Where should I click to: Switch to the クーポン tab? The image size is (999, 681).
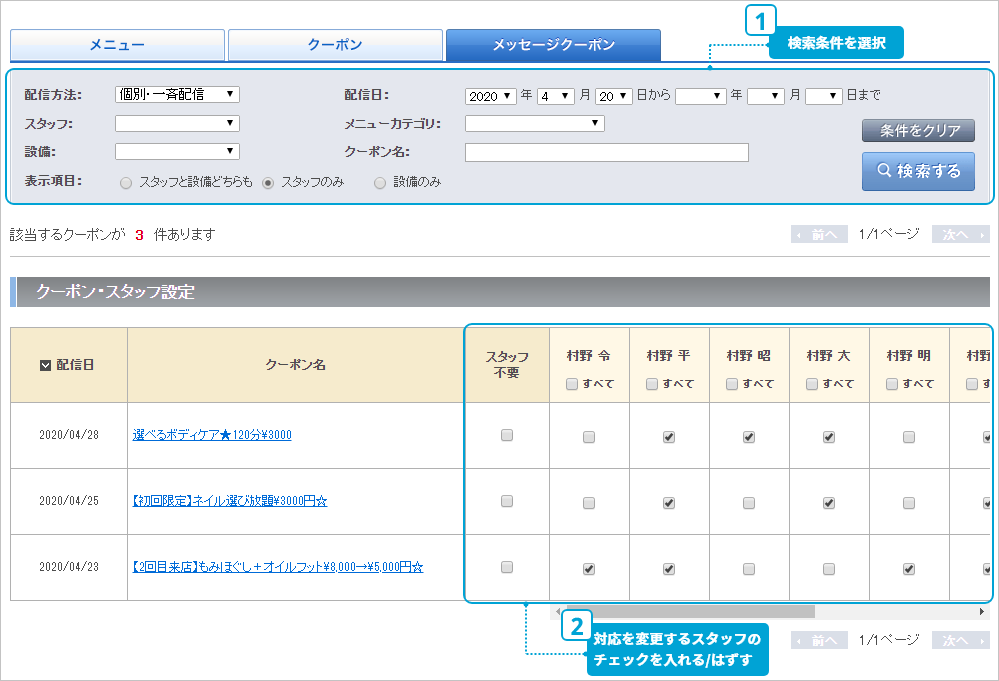click(335, 45)
